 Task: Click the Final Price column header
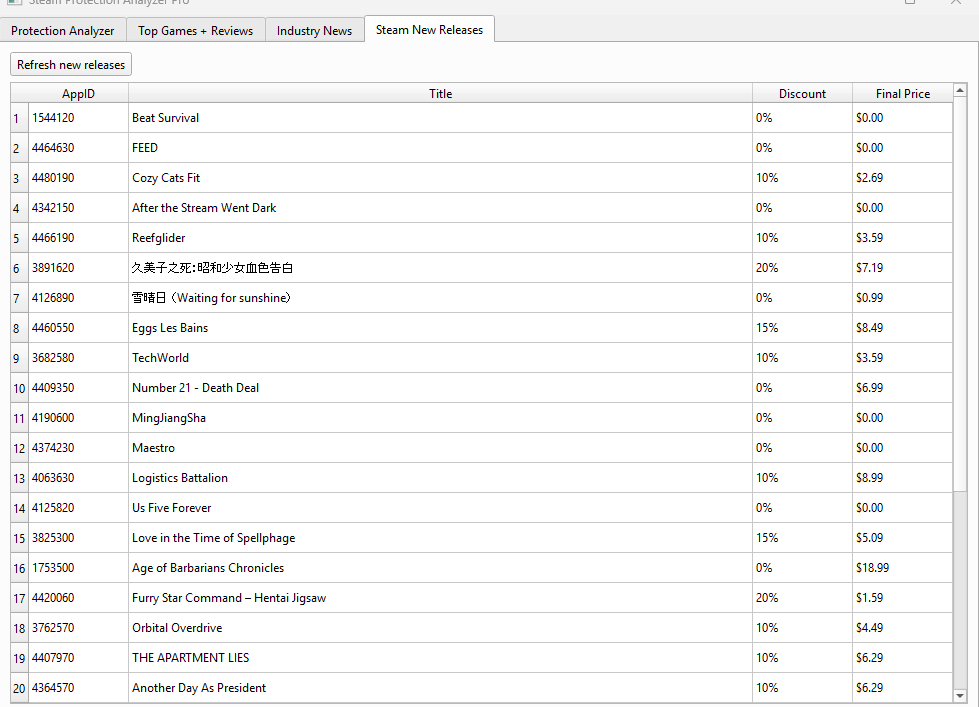pyautogui.click(x=902, y=93)
